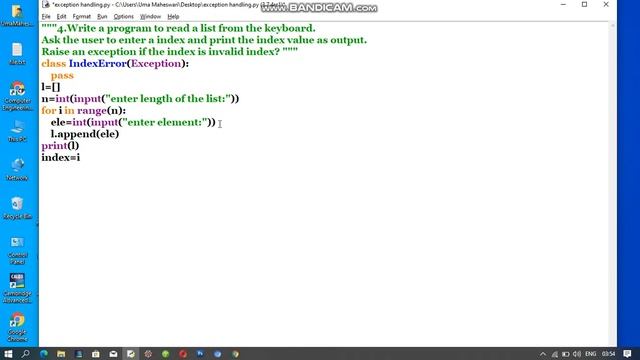Click the red Bandicam recorder taskbar icon
Viewport: 640px width, 360px height.
pos(183,353)
